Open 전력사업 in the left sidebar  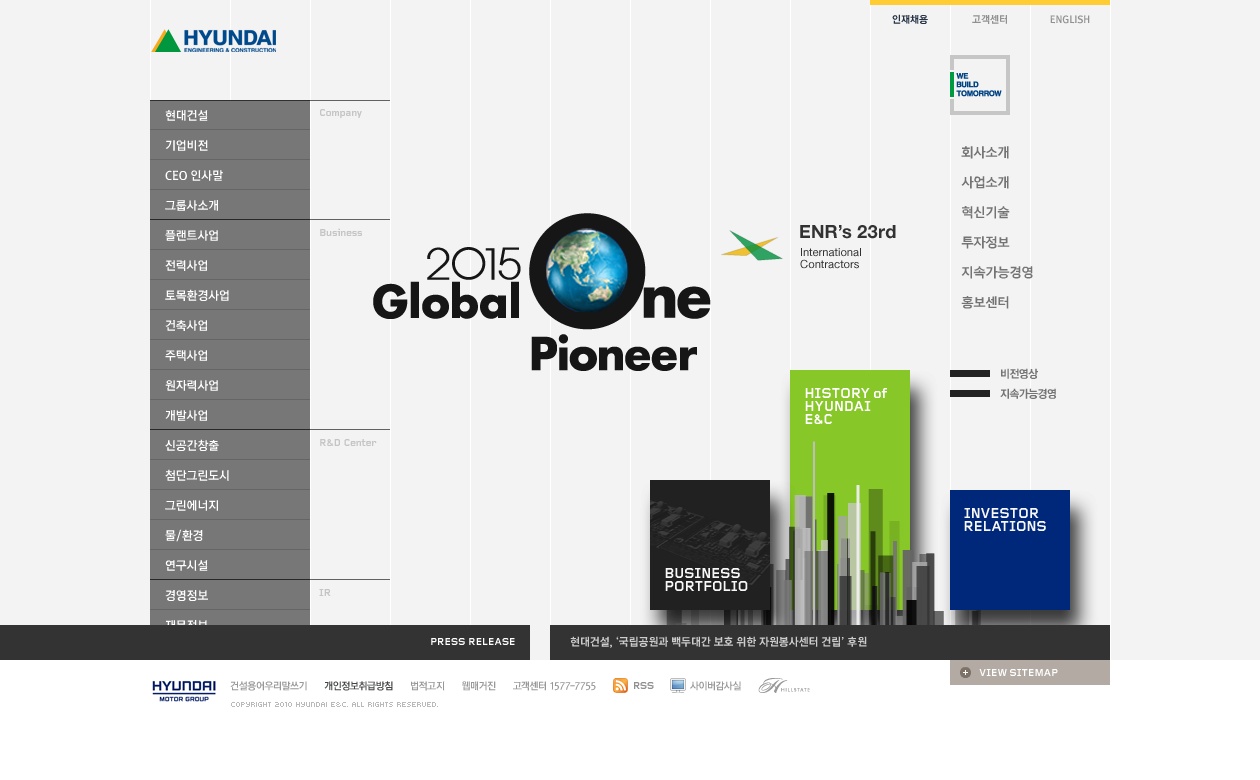(x=230, y=265)
